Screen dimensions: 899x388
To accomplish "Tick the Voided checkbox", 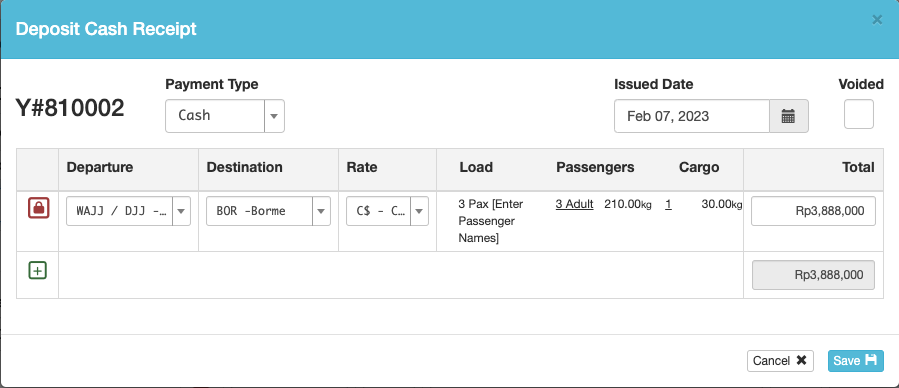I will click(x=858, y=114).
